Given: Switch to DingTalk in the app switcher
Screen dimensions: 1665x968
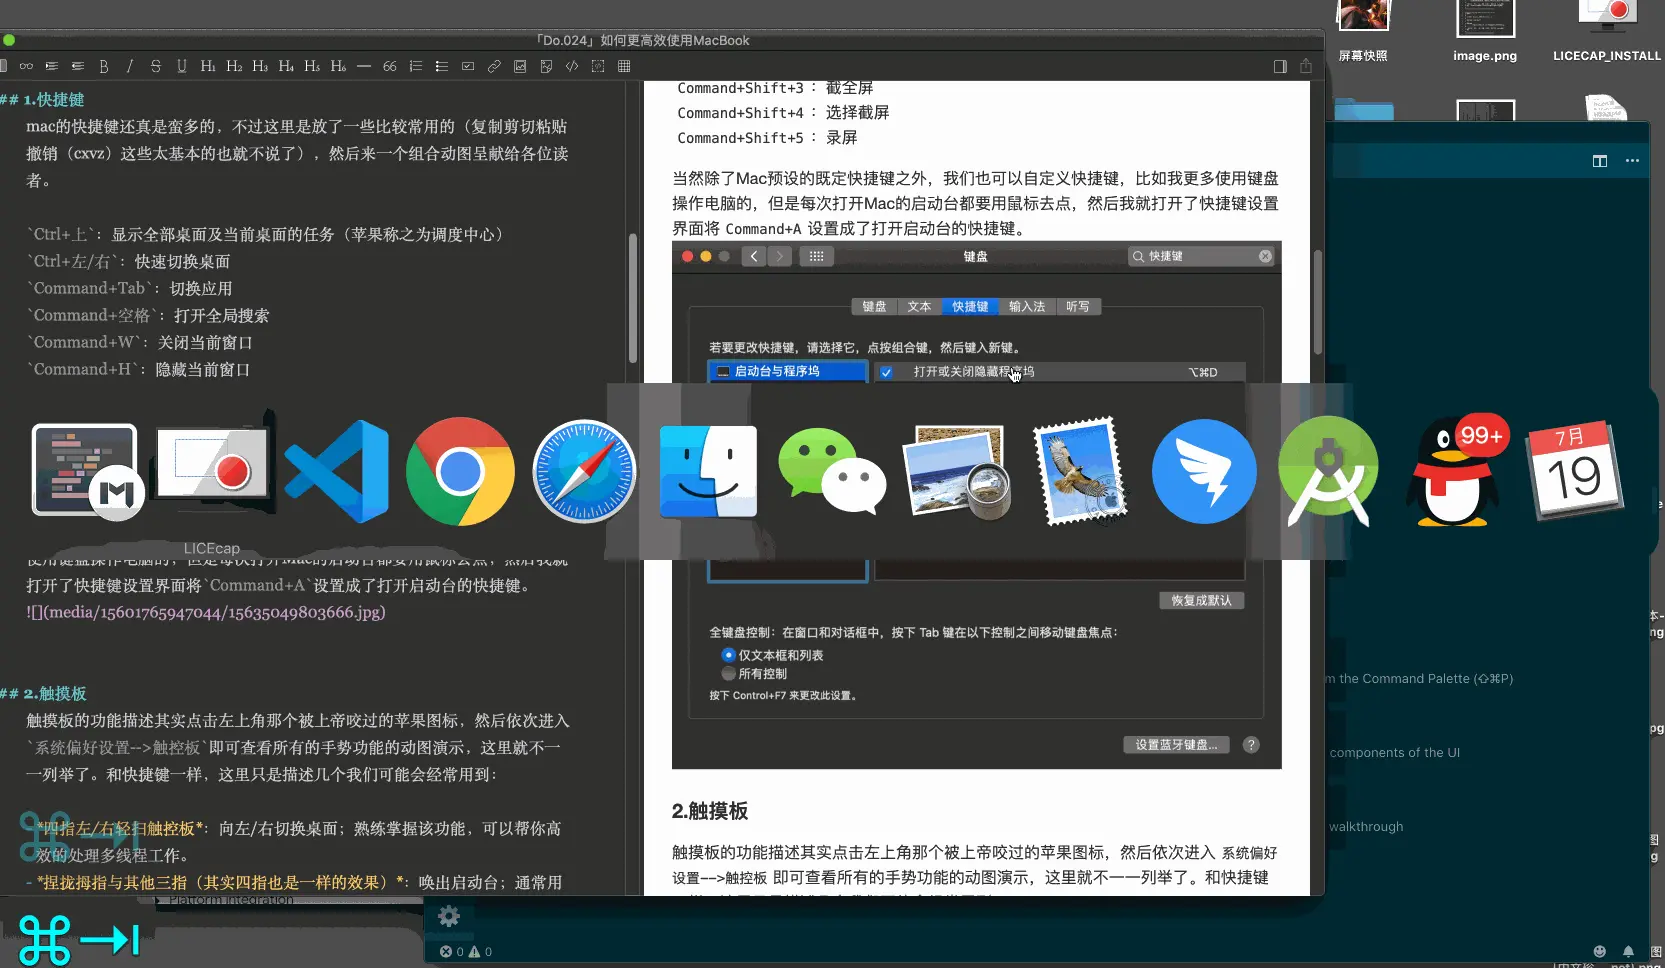Looking at the screenshot, I should coord(1204,471).
